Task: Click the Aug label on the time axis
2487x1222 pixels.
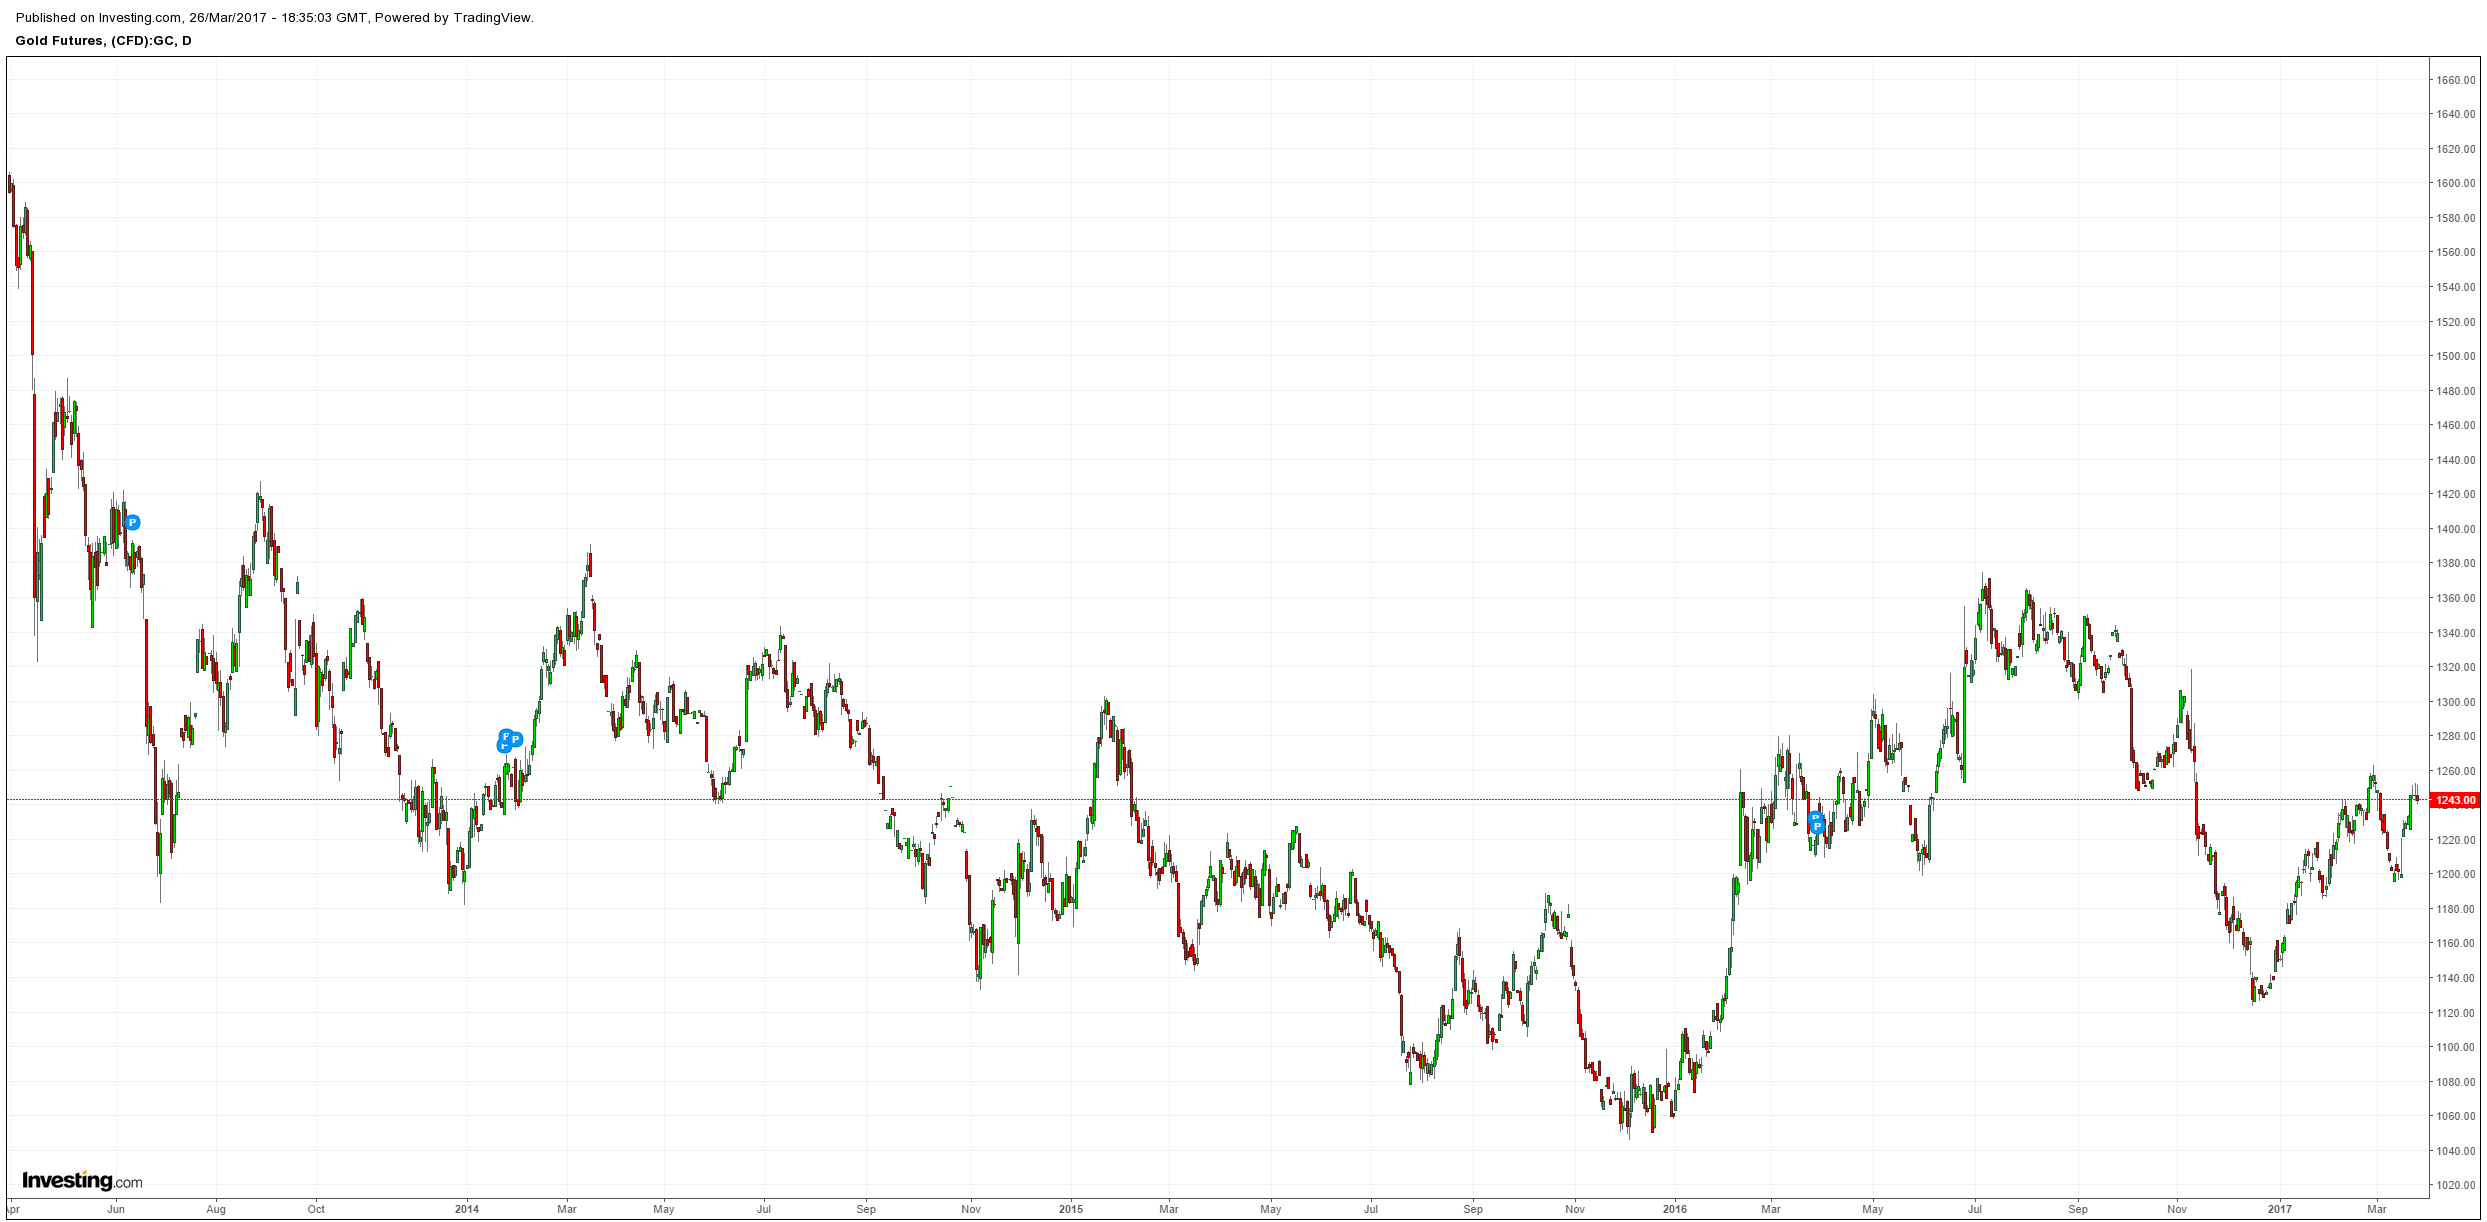Action: pos(216,1209)
